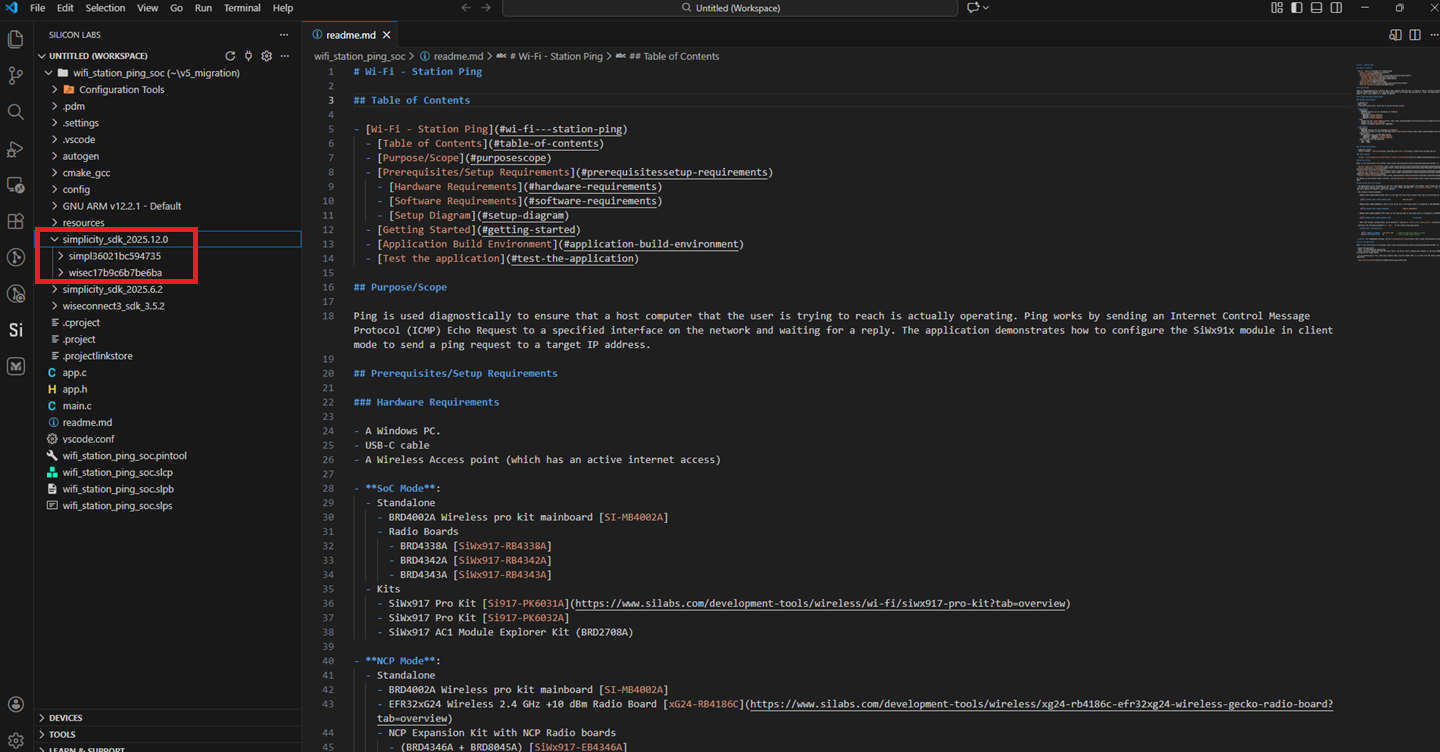Open the Simplicity Studio 'Si' sidebar view
Image resolution: width=1440 pixels, height=752 pixels.
tap(15, 330)
